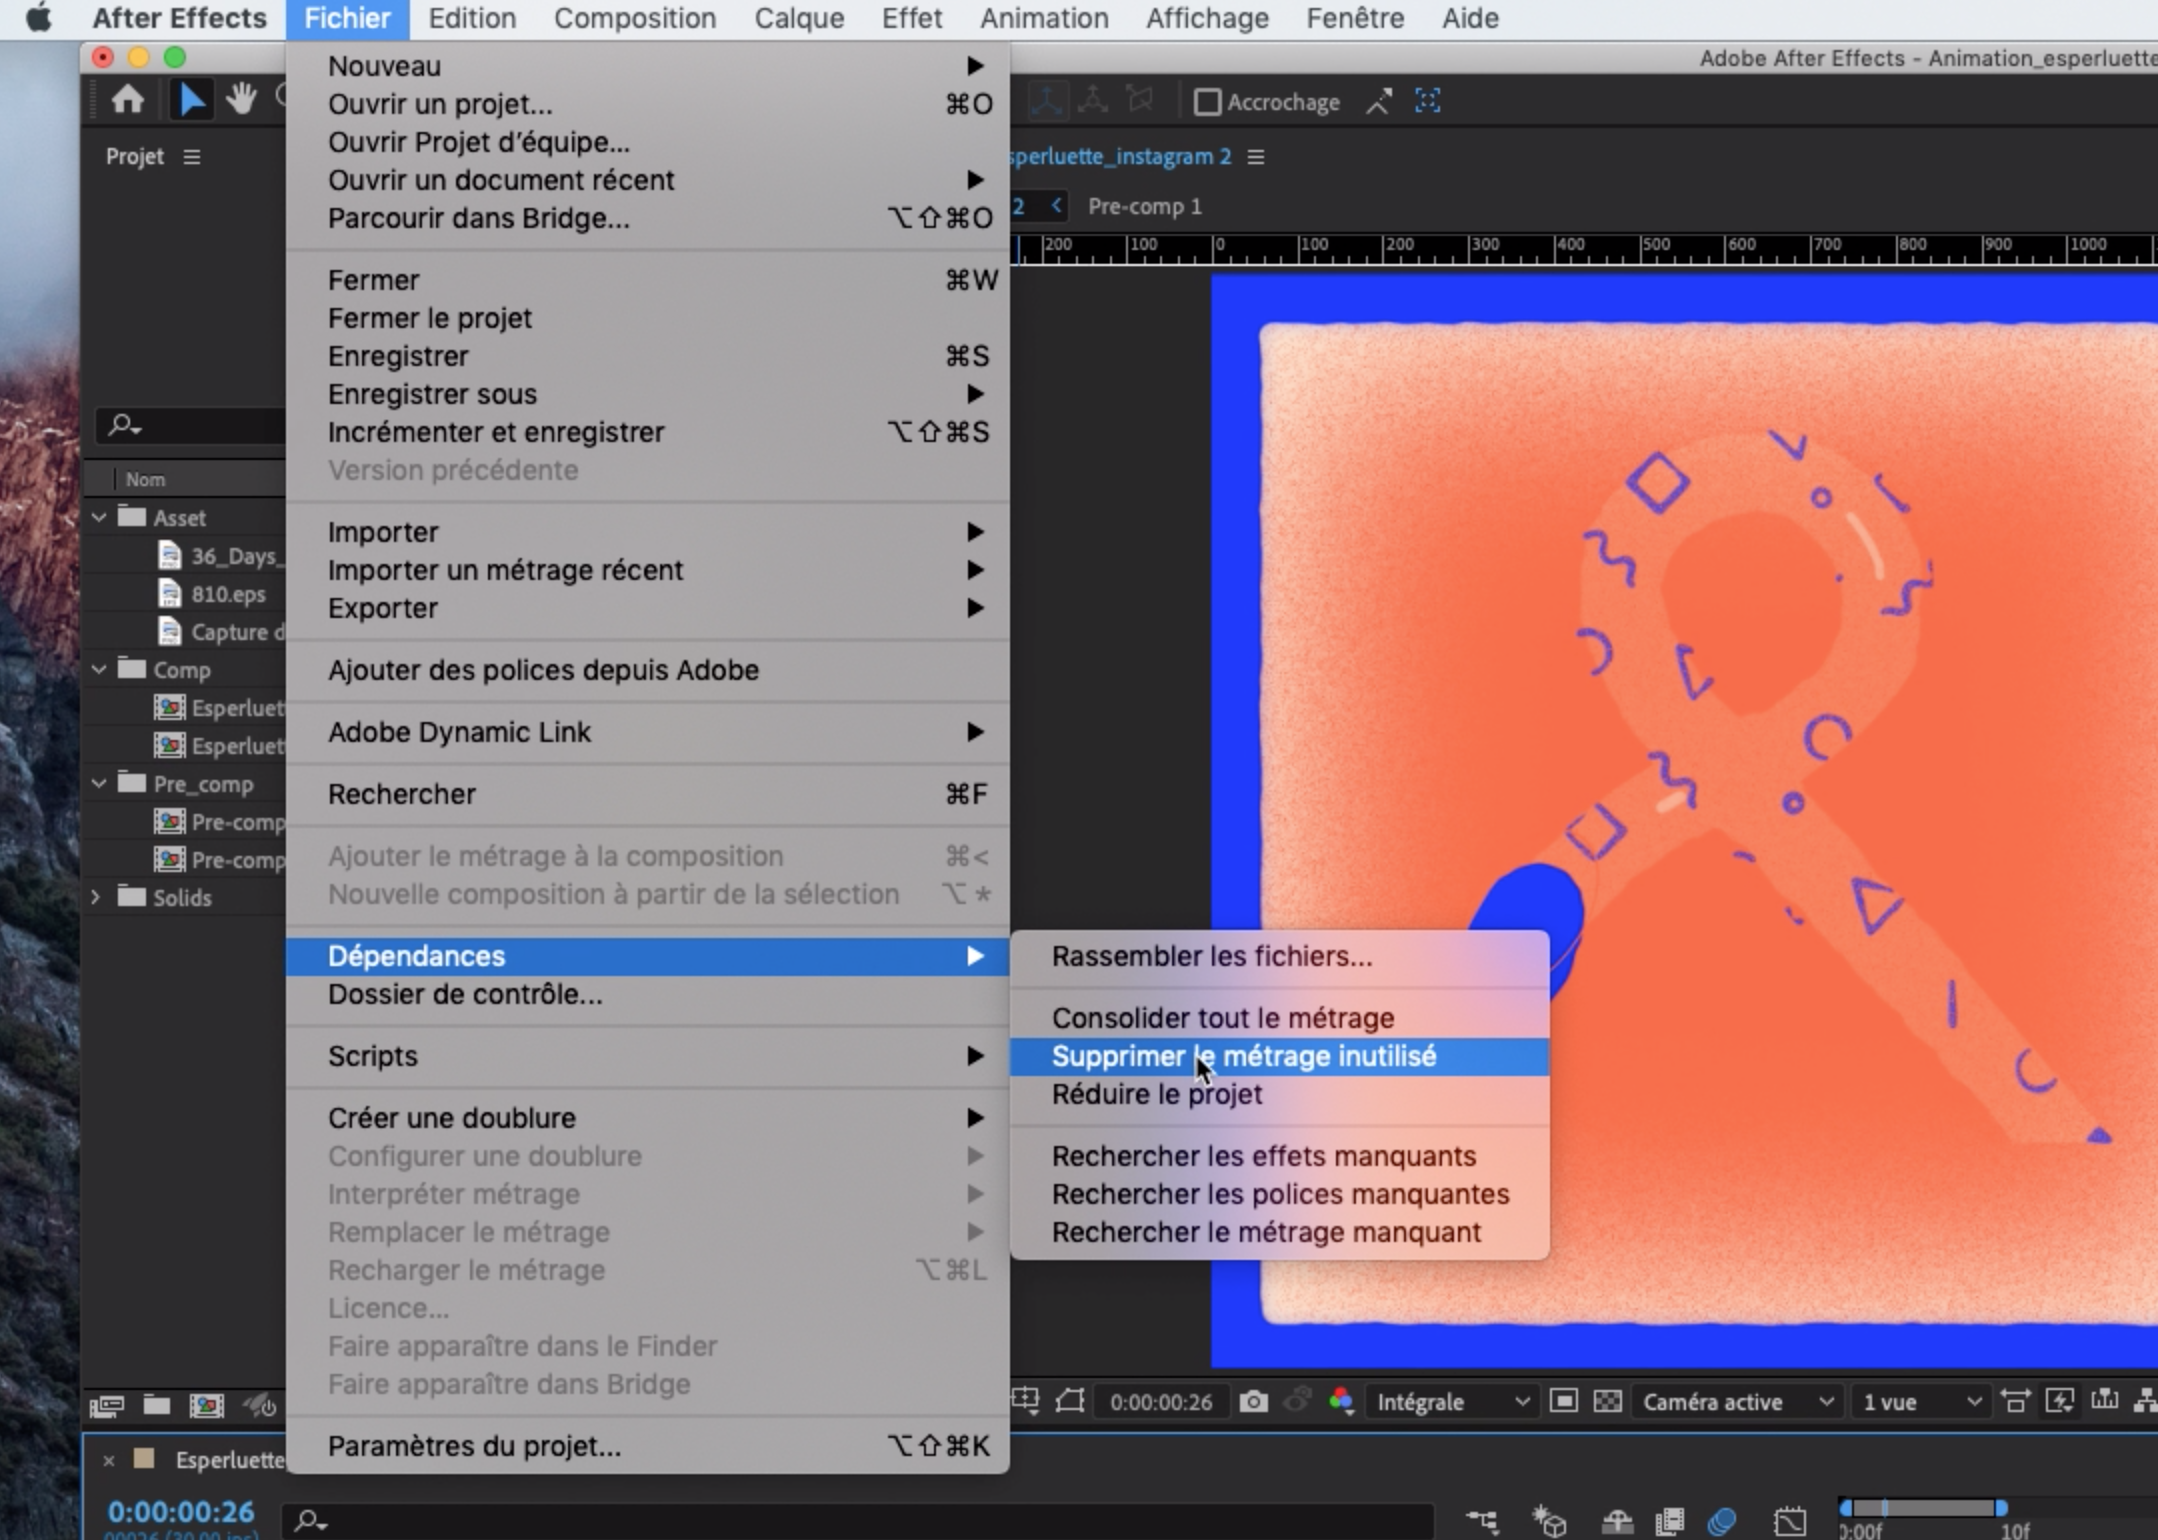Click the snapping extend edges icon
The height and width of the screenshot is (1540, 2158).
tap(1379, 101)
